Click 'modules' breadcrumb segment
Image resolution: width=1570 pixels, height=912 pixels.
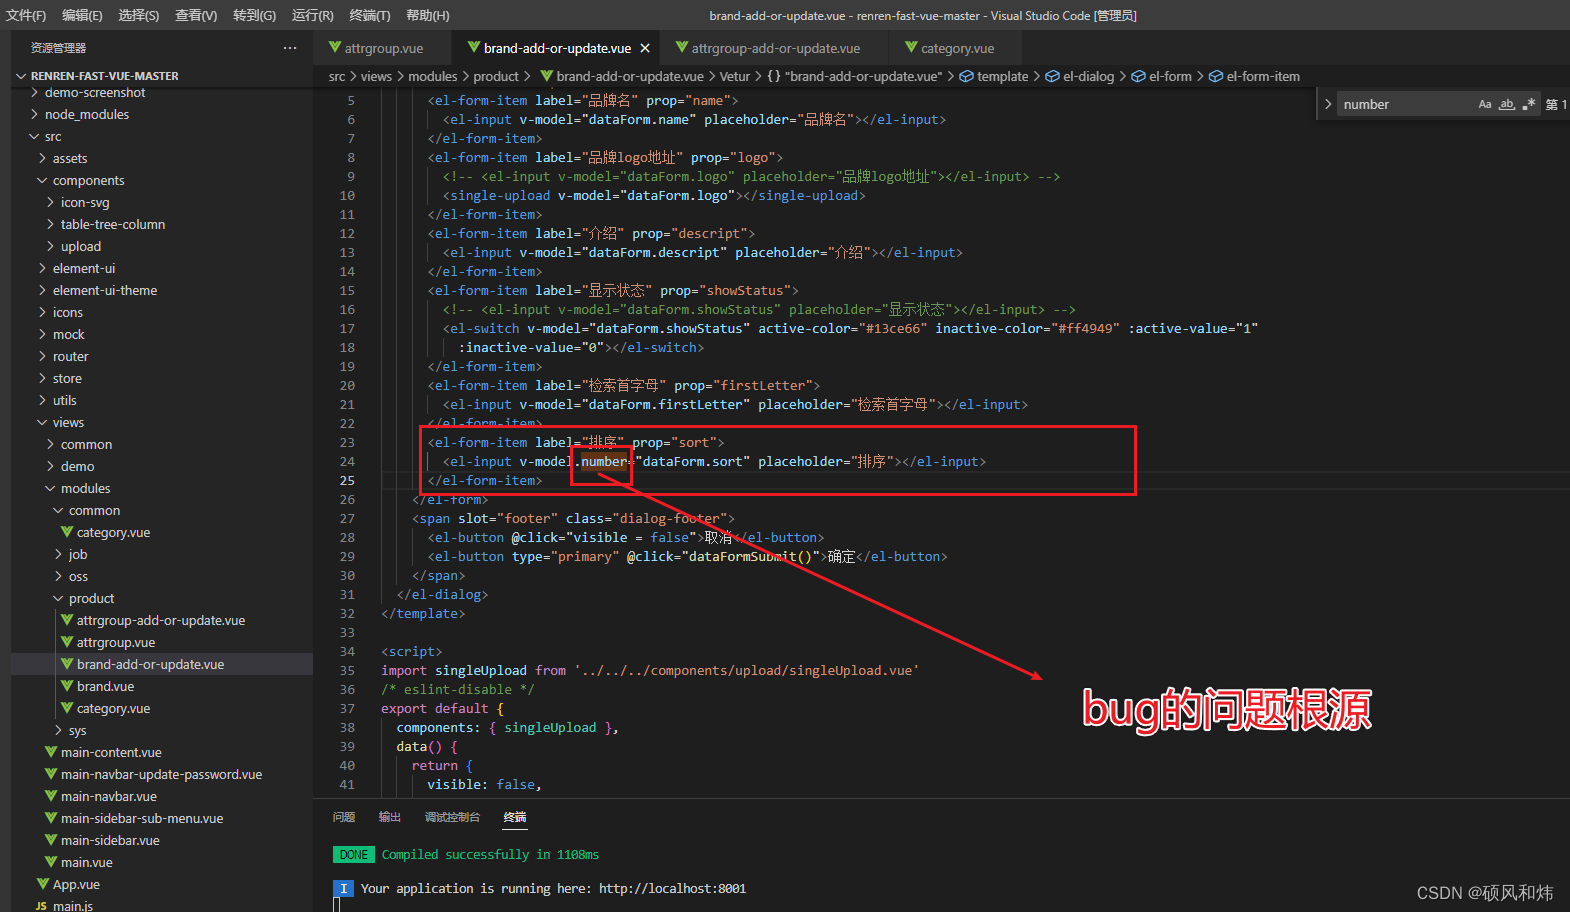pyautogui.click(x=433, y=76)
